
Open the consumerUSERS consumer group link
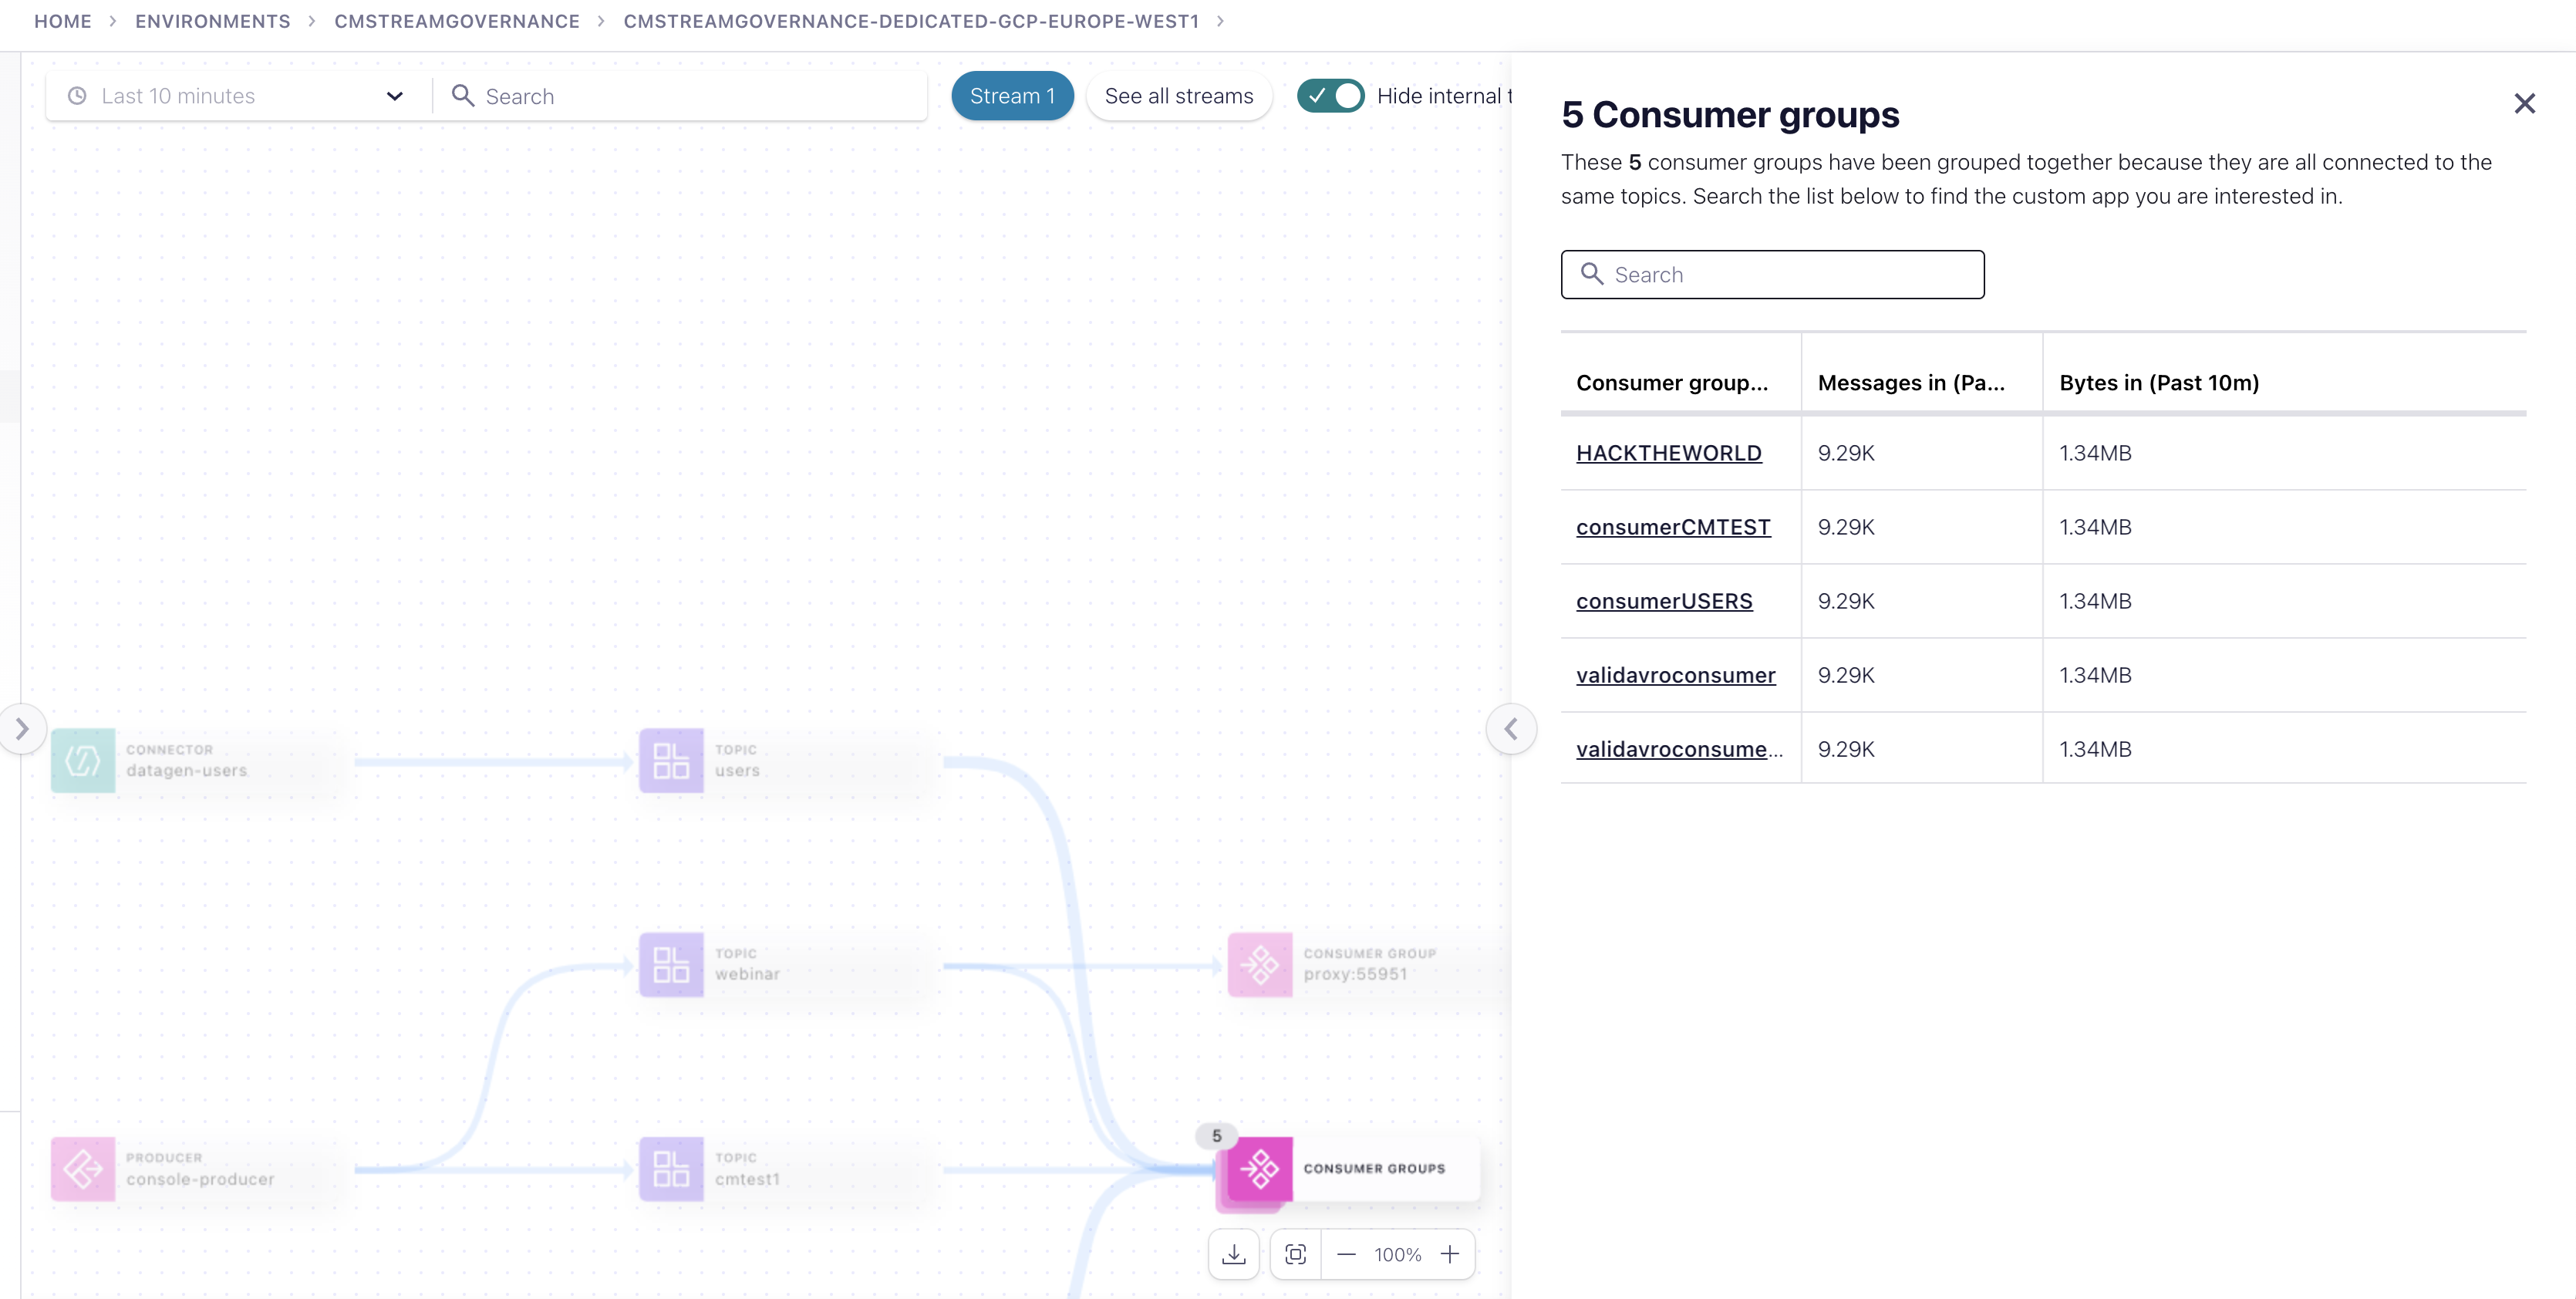(x=1664, y=601)
